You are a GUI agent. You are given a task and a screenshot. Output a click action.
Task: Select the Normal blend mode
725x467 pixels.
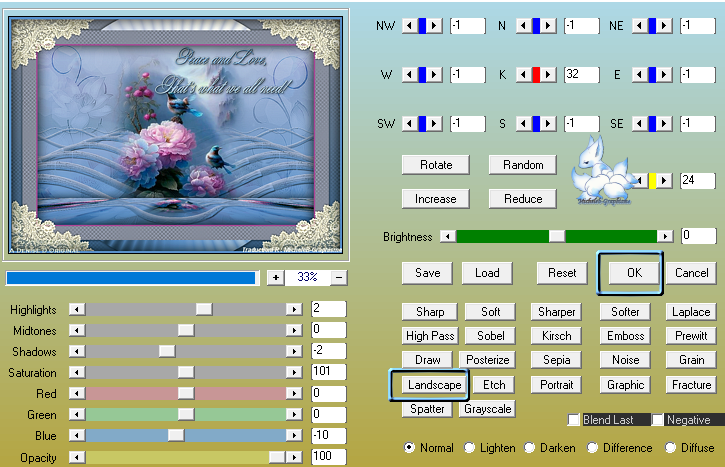[x=409, y=448]
